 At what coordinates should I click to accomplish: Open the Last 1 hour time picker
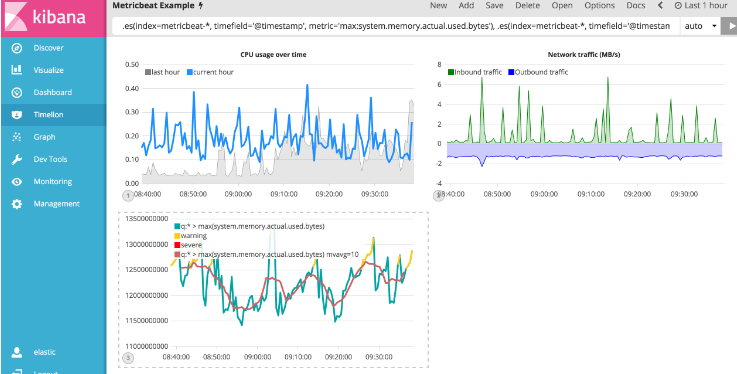(701, 6)
